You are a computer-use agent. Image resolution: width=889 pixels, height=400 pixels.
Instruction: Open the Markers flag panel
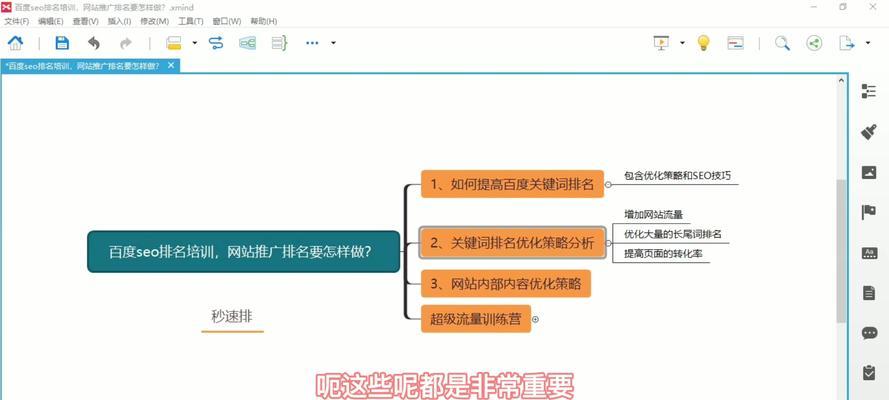point(869,212)
